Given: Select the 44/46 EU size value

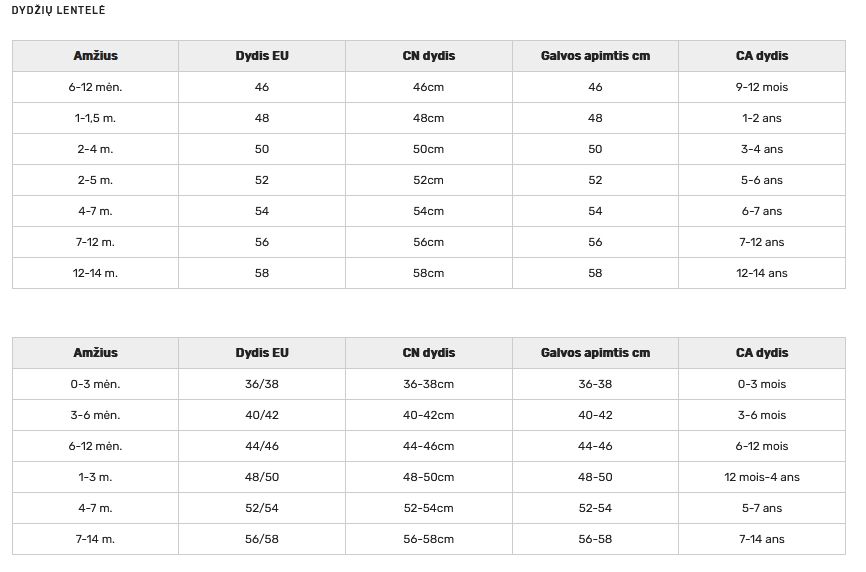Looking at the screenshot, I should pos(262,446).
